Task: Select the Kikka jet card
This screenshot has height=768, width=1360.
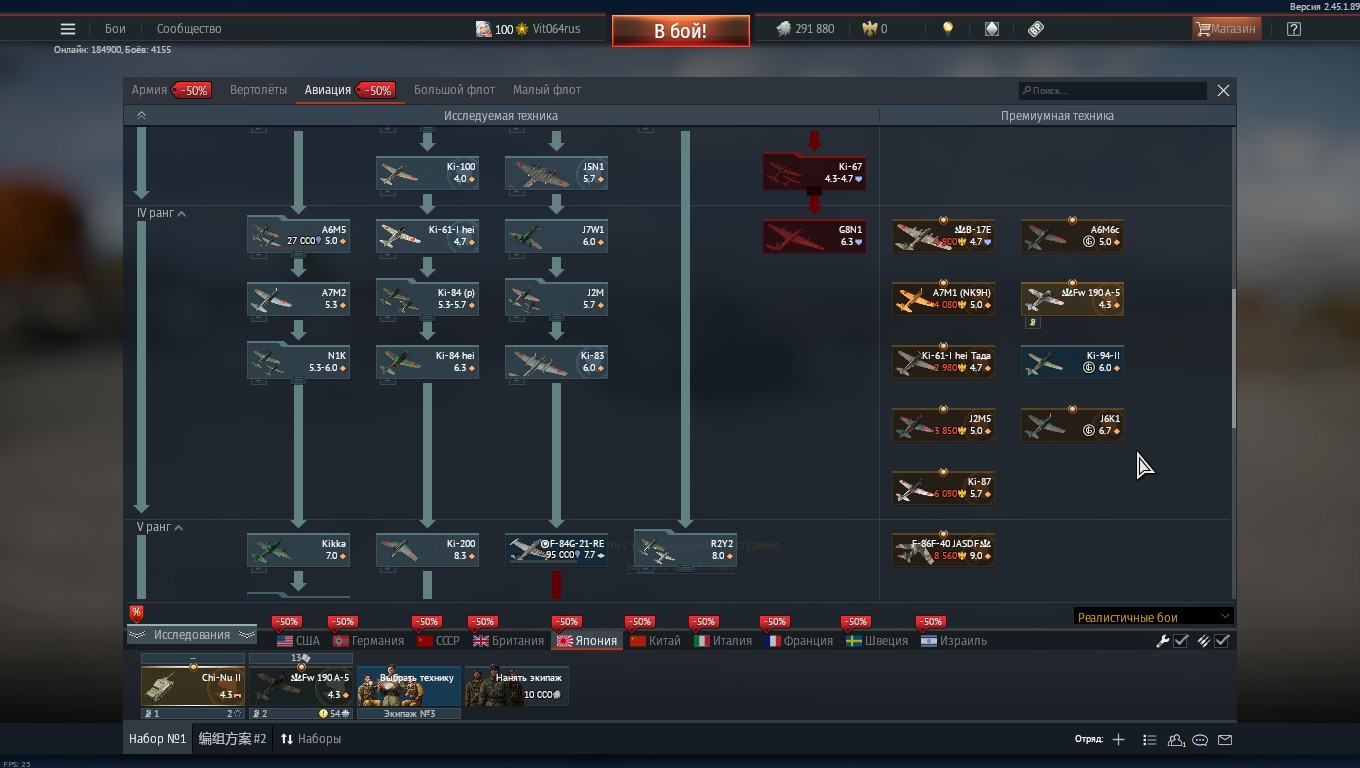Action: tap(298, 549)
